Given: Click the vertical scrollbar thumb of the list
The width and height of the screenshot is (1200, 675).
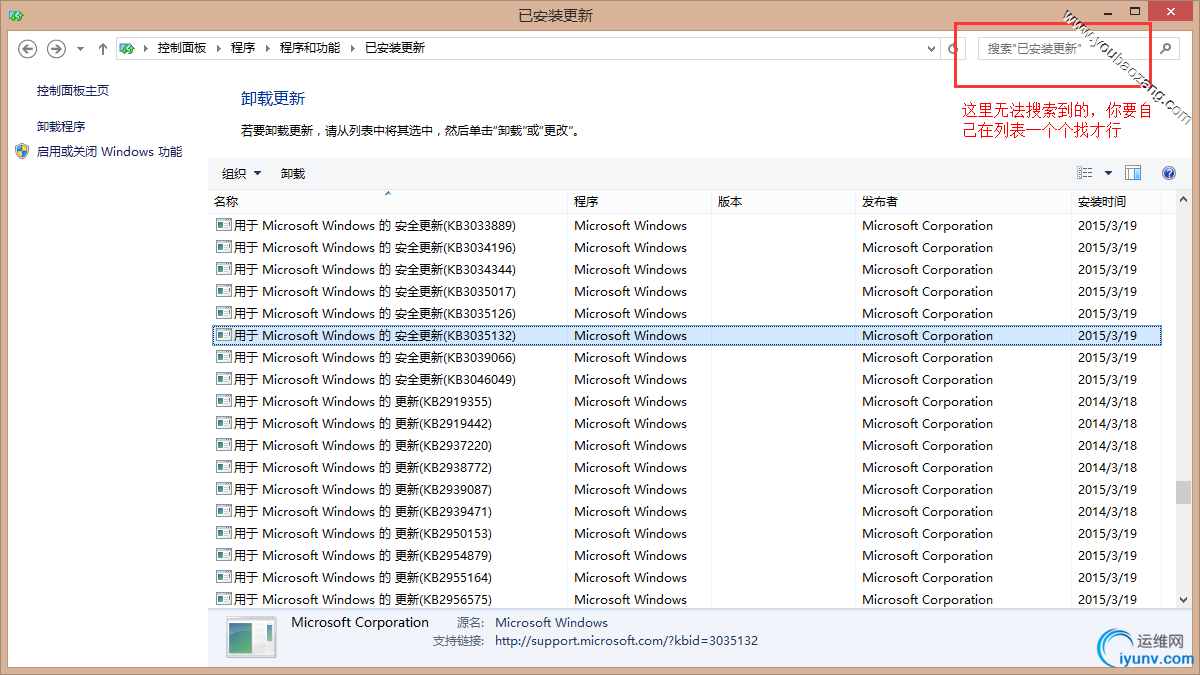Looking at the screenshot, I should (x=1183, y=493).
